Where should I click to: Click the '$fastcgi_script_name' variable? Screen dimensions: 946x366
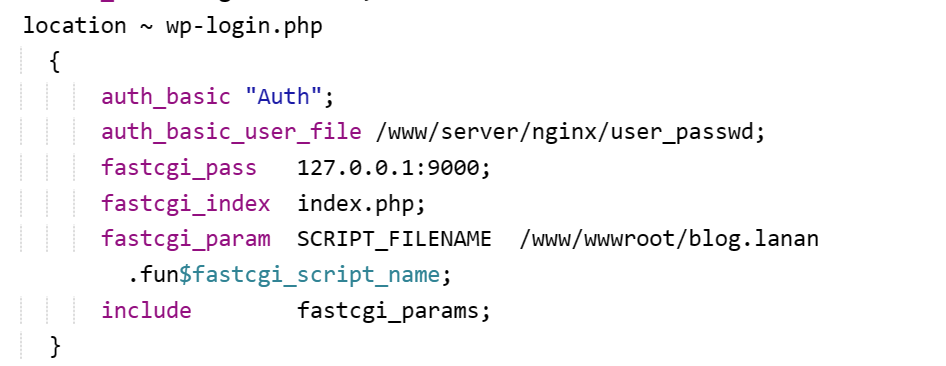click(310, 275)
